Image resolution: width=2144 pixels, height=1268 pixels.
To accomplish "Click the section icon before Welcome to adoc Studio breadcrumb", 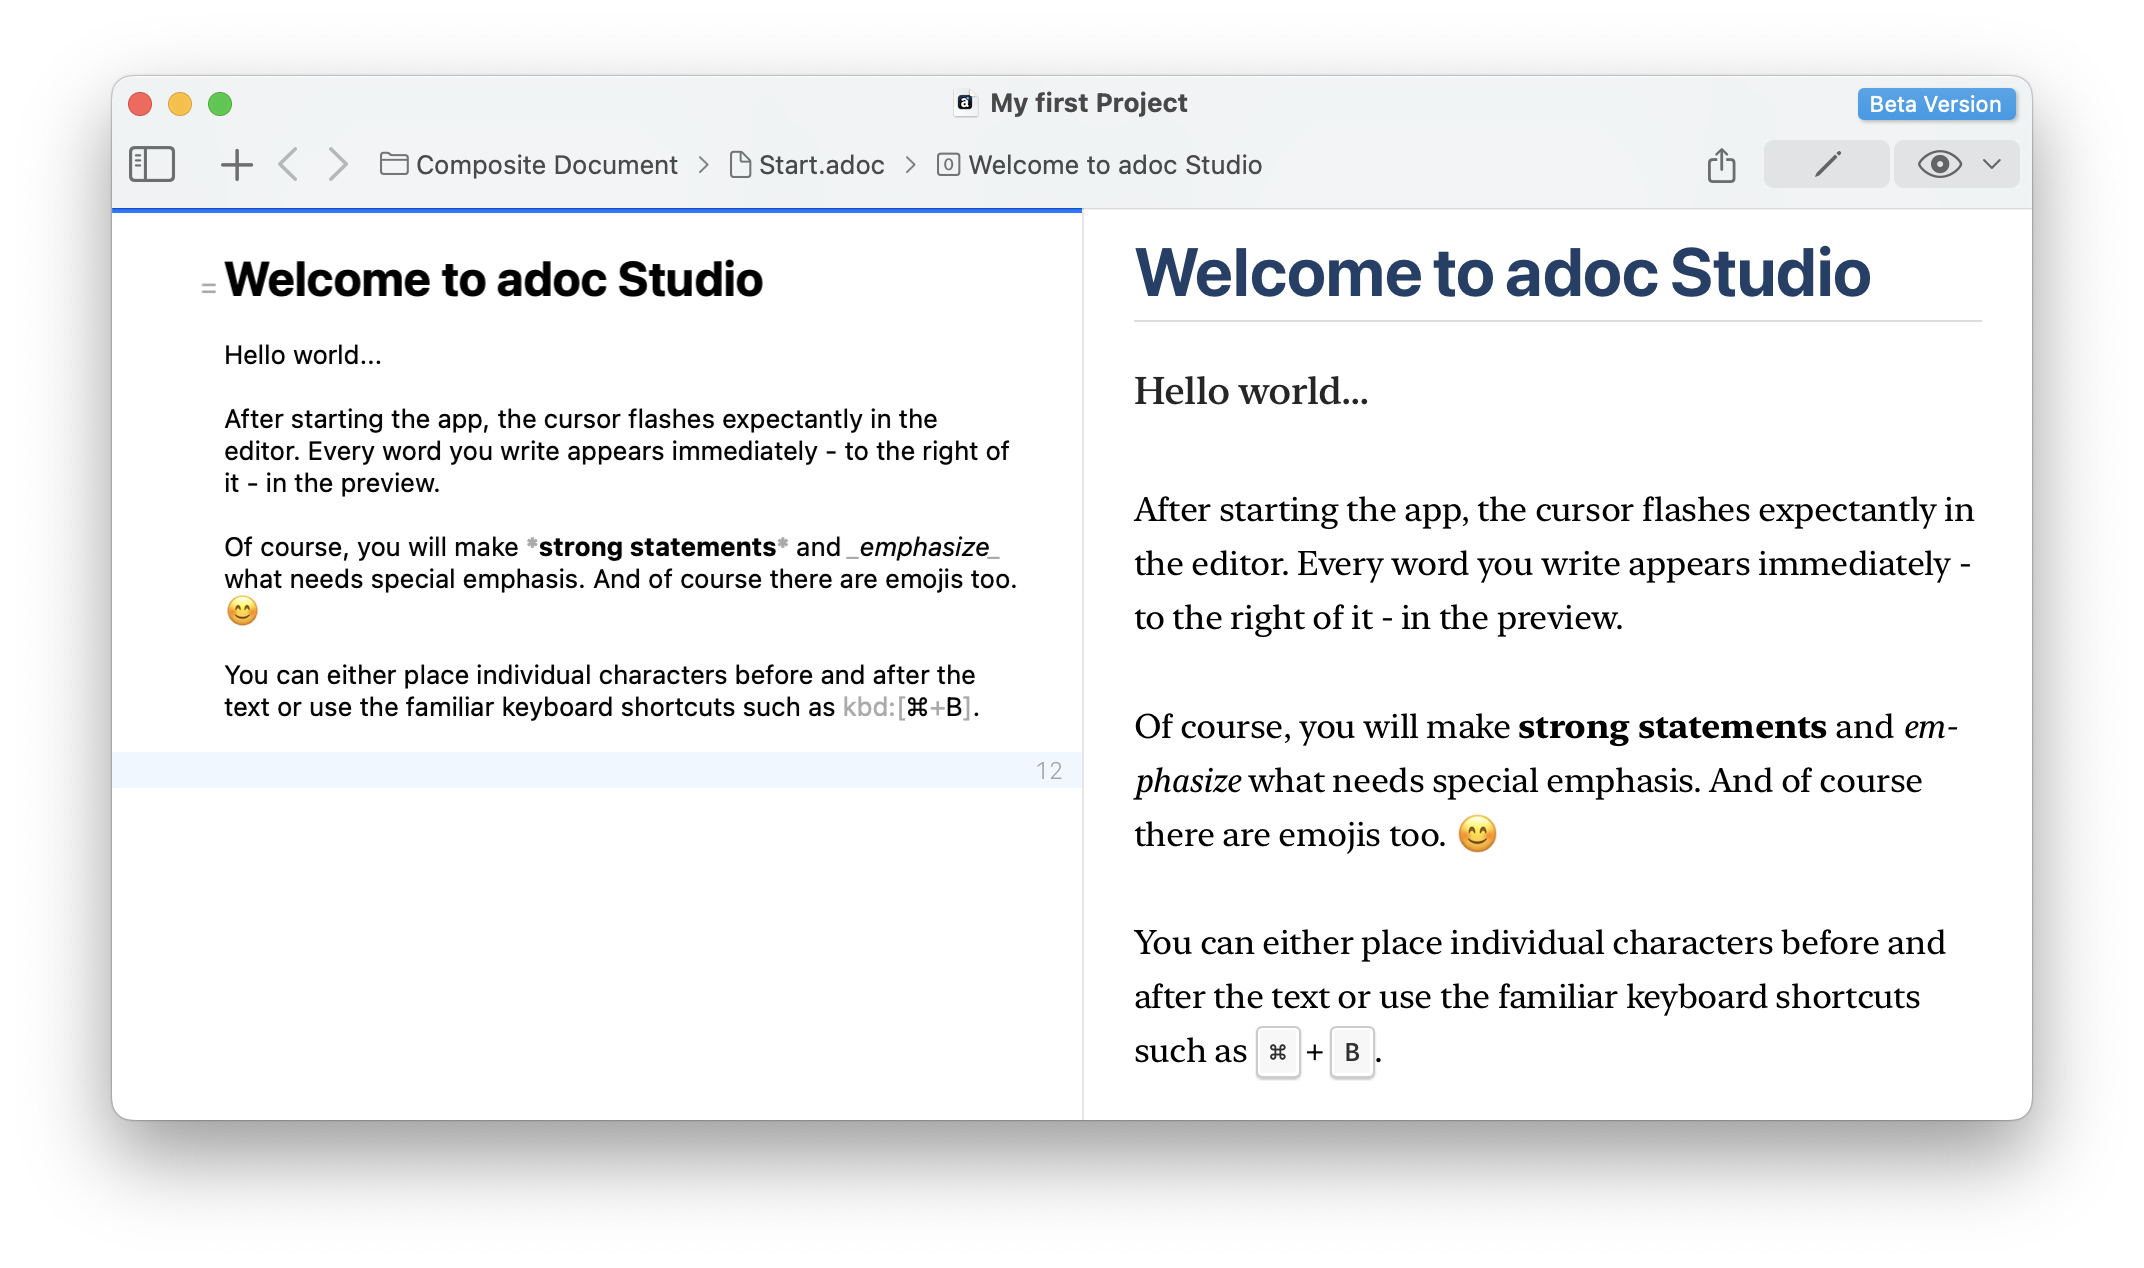I will tap(948, 164).
